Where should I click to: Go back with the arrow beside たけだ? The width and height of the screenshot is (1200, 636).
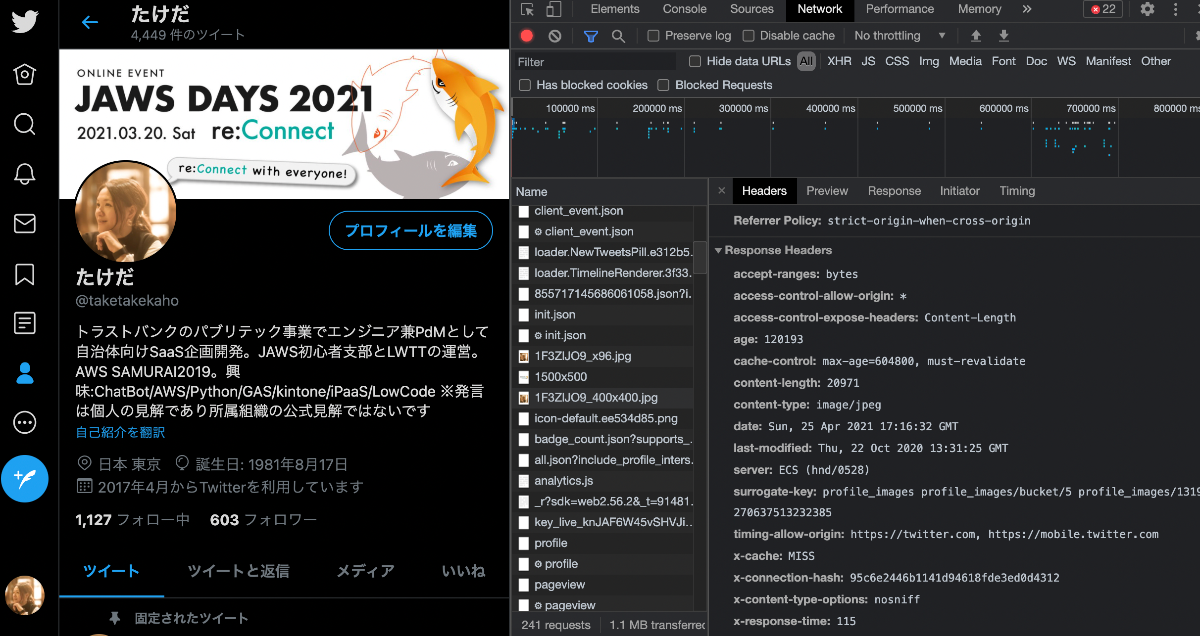pos(90,22)
